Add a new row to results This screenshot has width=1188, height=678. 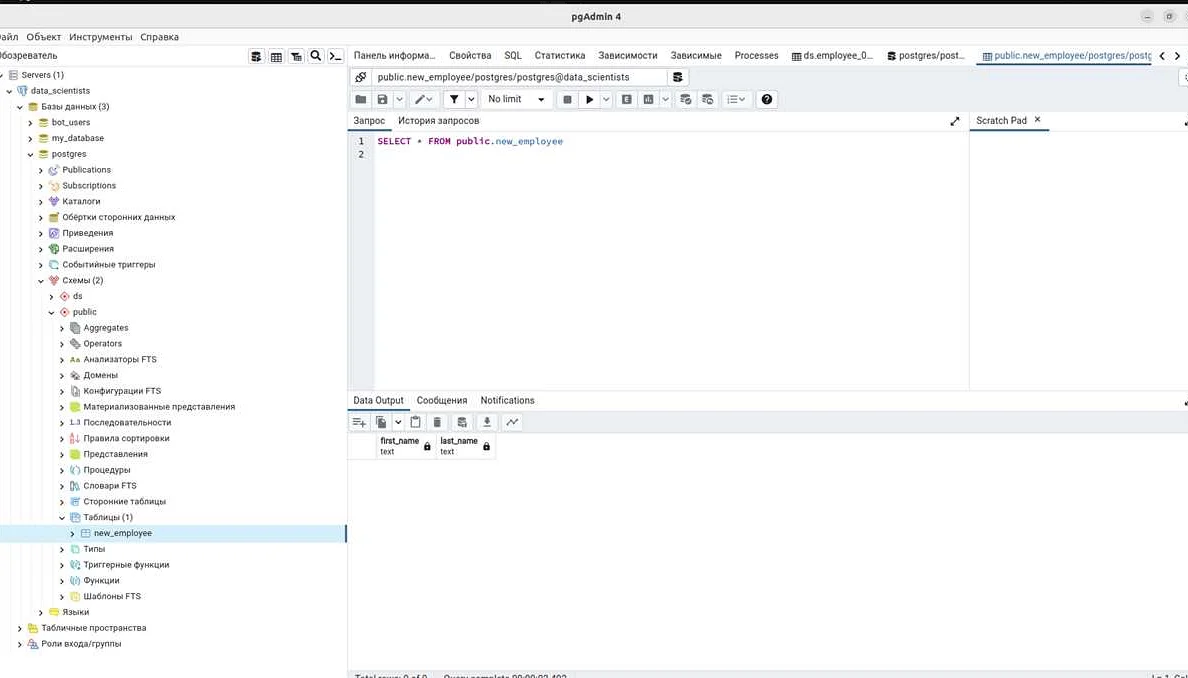point(359,422)
